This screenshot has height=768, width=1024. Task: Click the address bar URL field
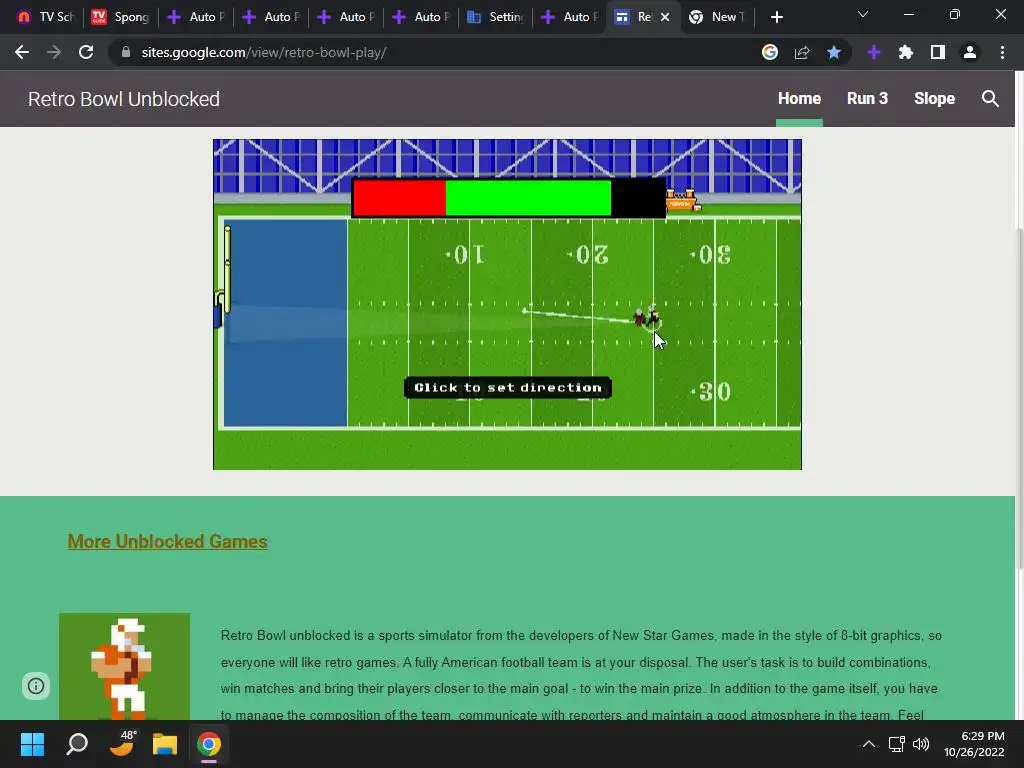tap(431, 52)
